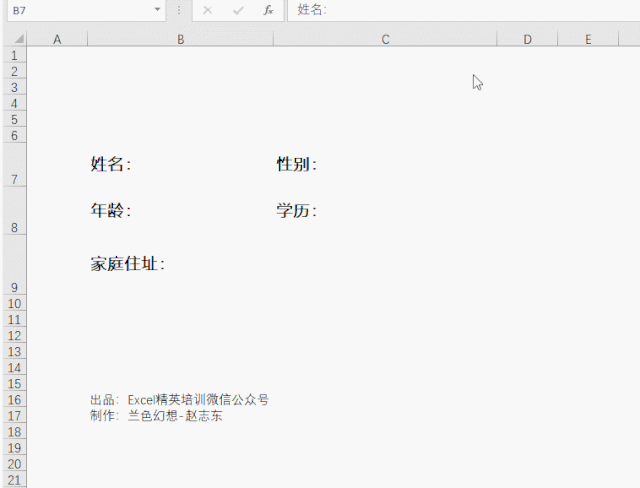Click the Name Box showing B7

[x=78, y=10]
